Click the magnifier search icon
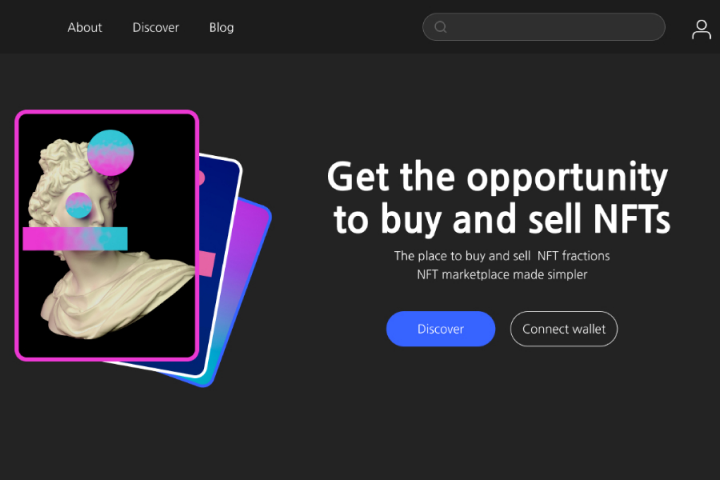 click(440, 27)
